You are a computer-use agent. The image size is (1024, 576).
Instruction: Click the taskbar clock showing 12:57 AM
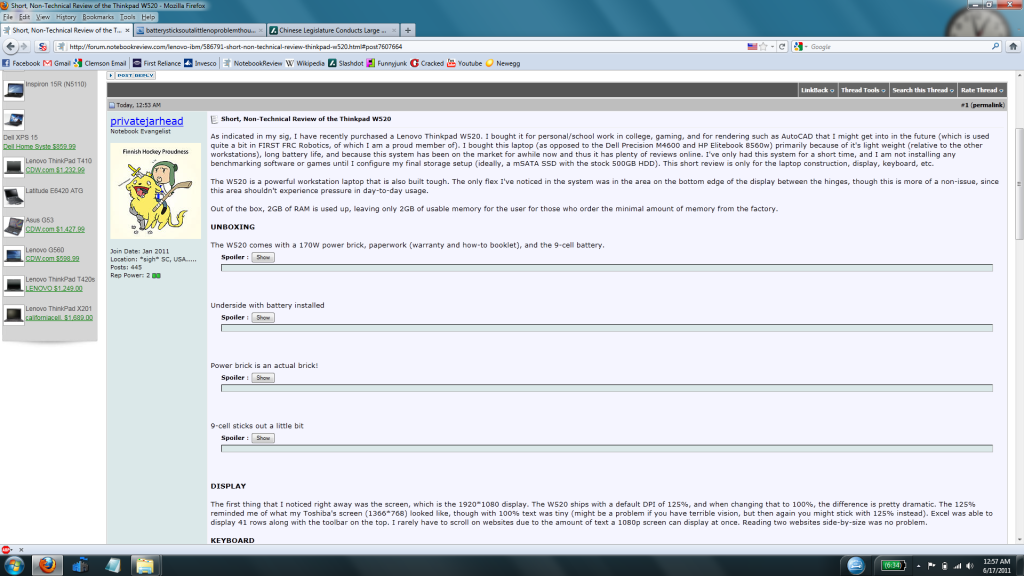[x=997, y=566]
